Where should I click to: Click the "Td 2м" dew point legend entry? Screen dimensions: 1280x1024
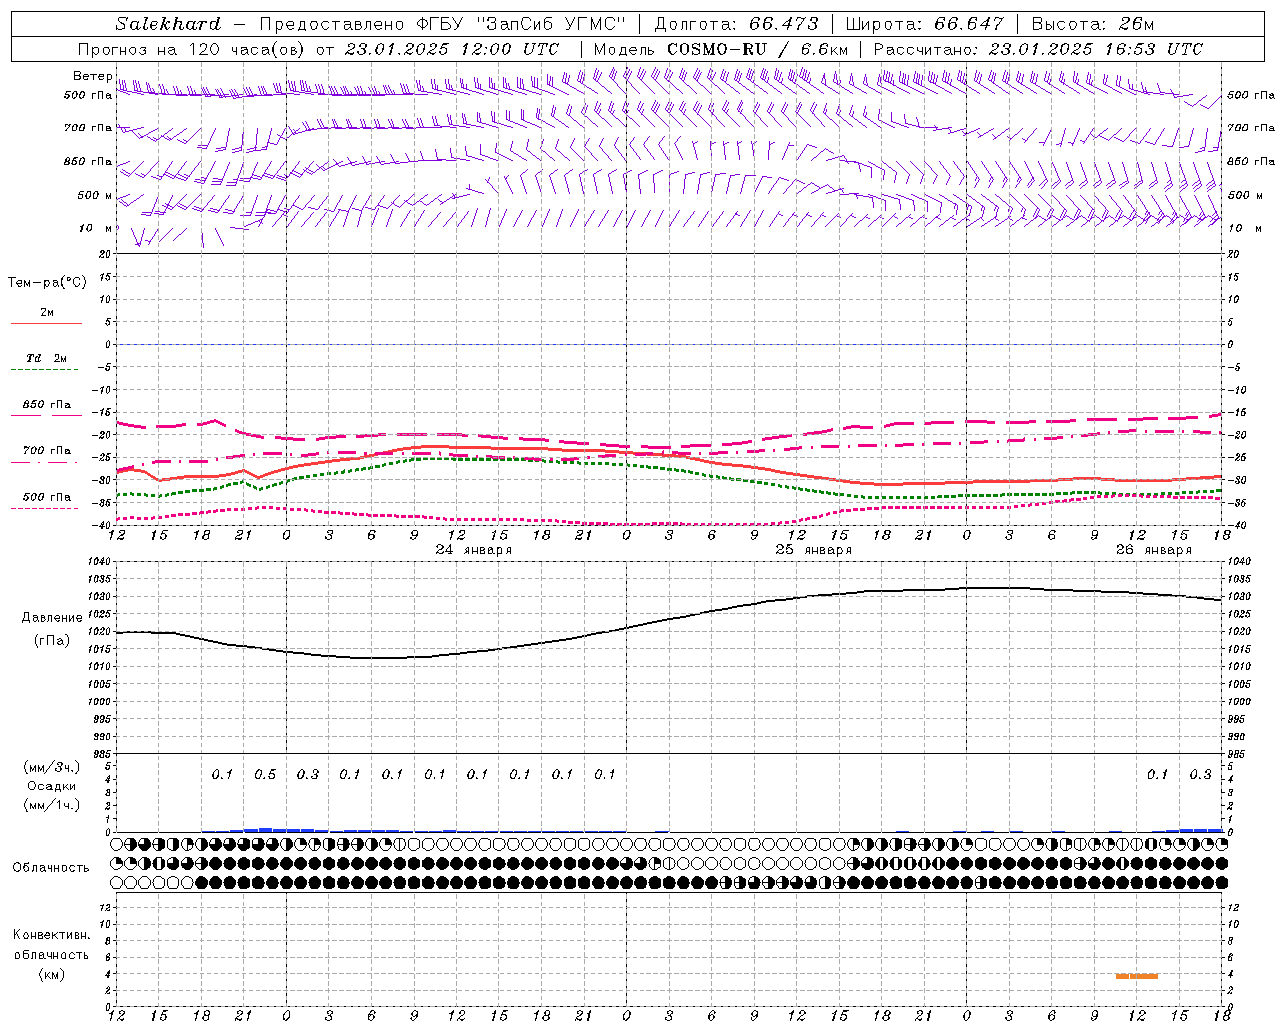tap(47, 358)
